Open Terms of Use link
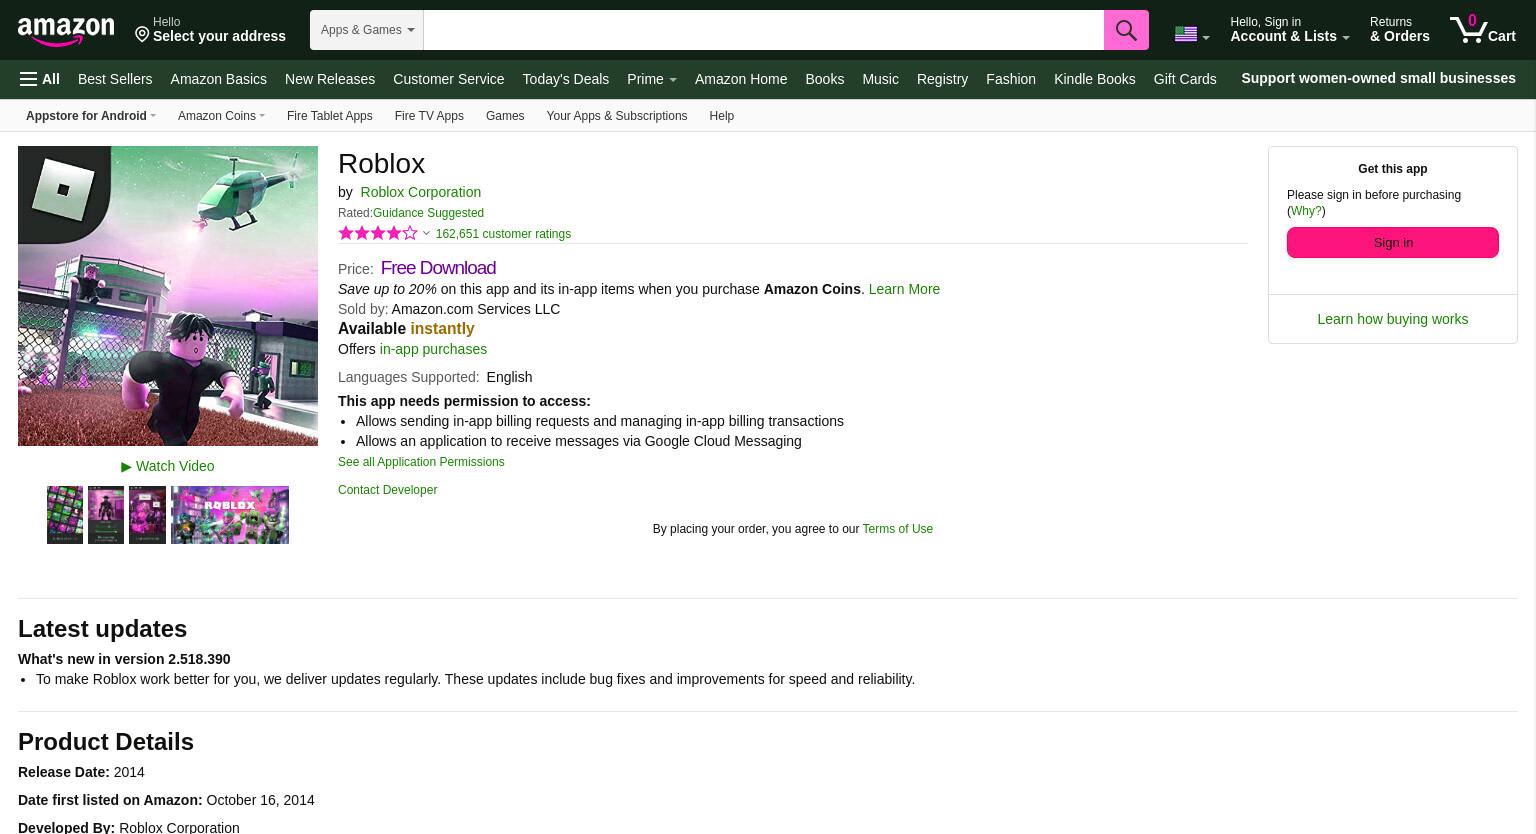Image resolution: width=1536 pixels, height=834 pixels. pyautogui.click(x=897, y=529)
